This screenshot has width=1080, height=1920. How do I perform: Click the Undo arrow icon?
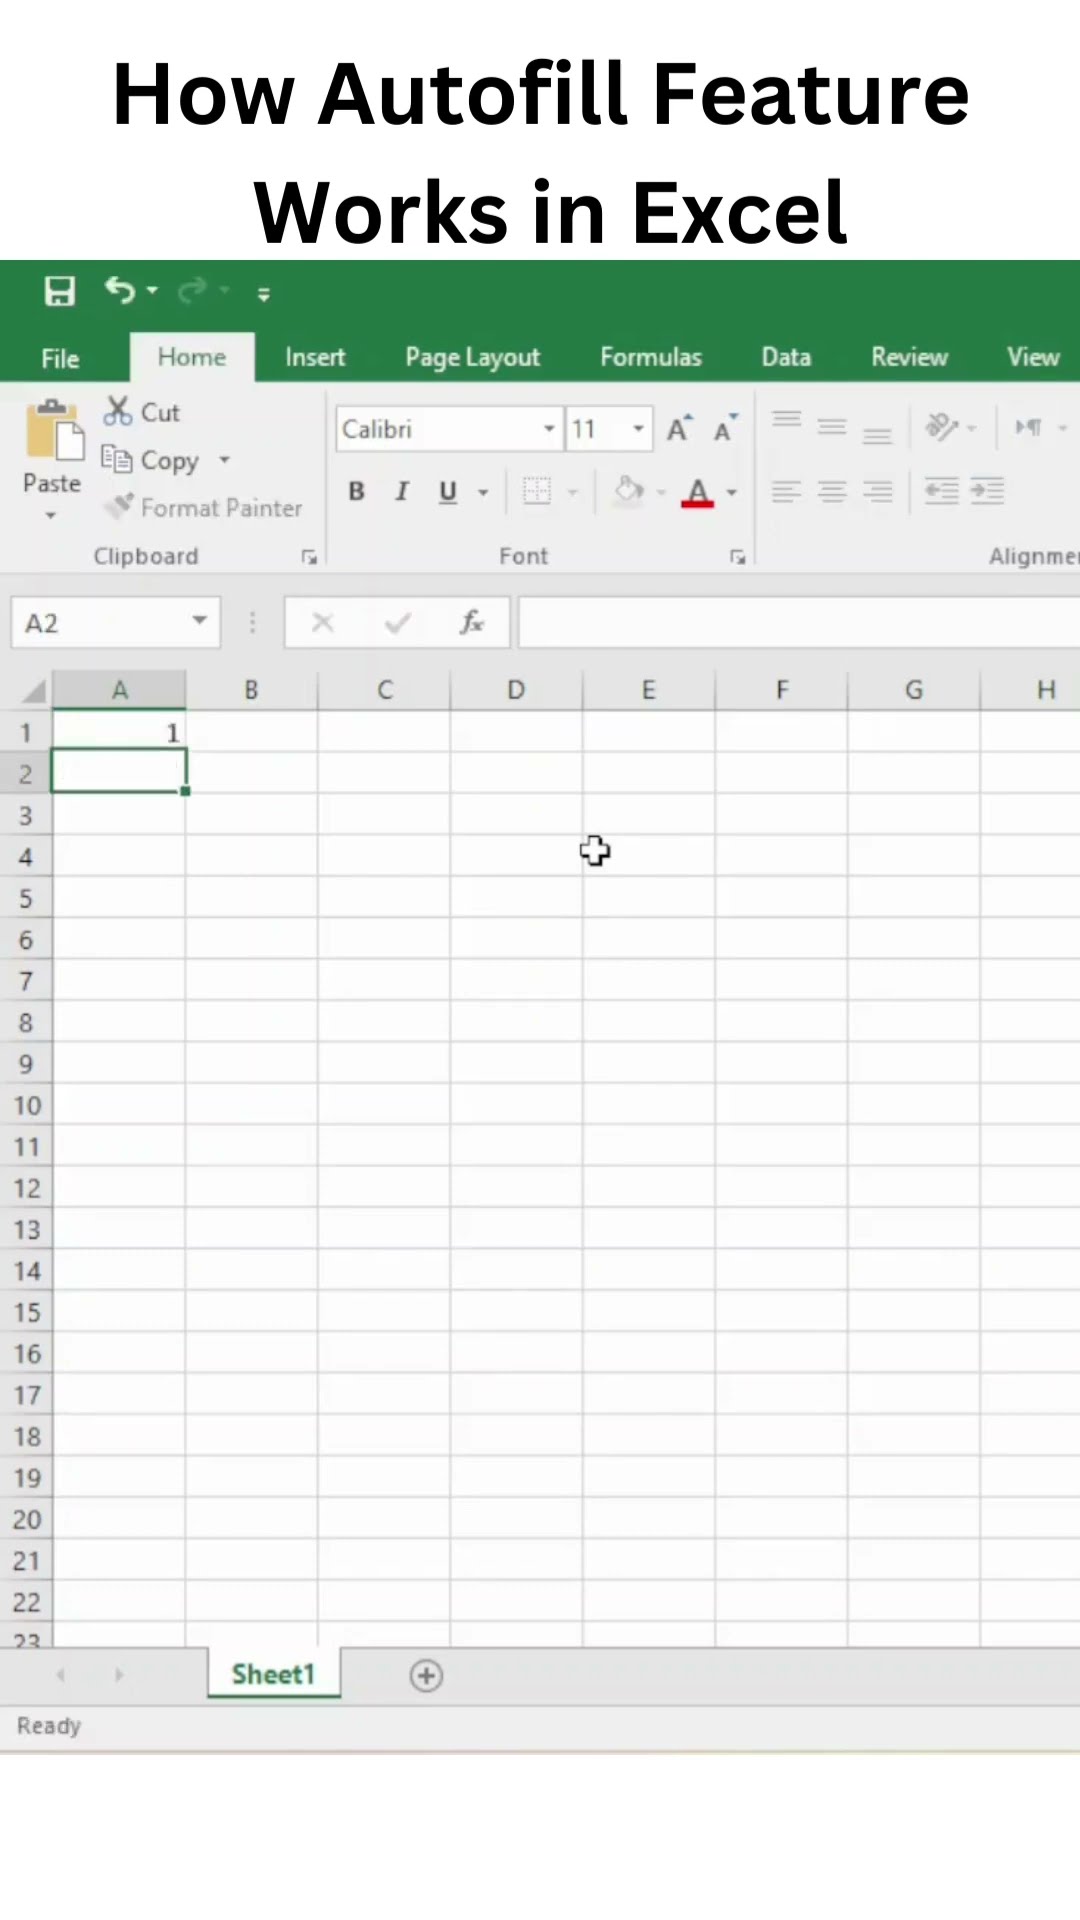120,290
